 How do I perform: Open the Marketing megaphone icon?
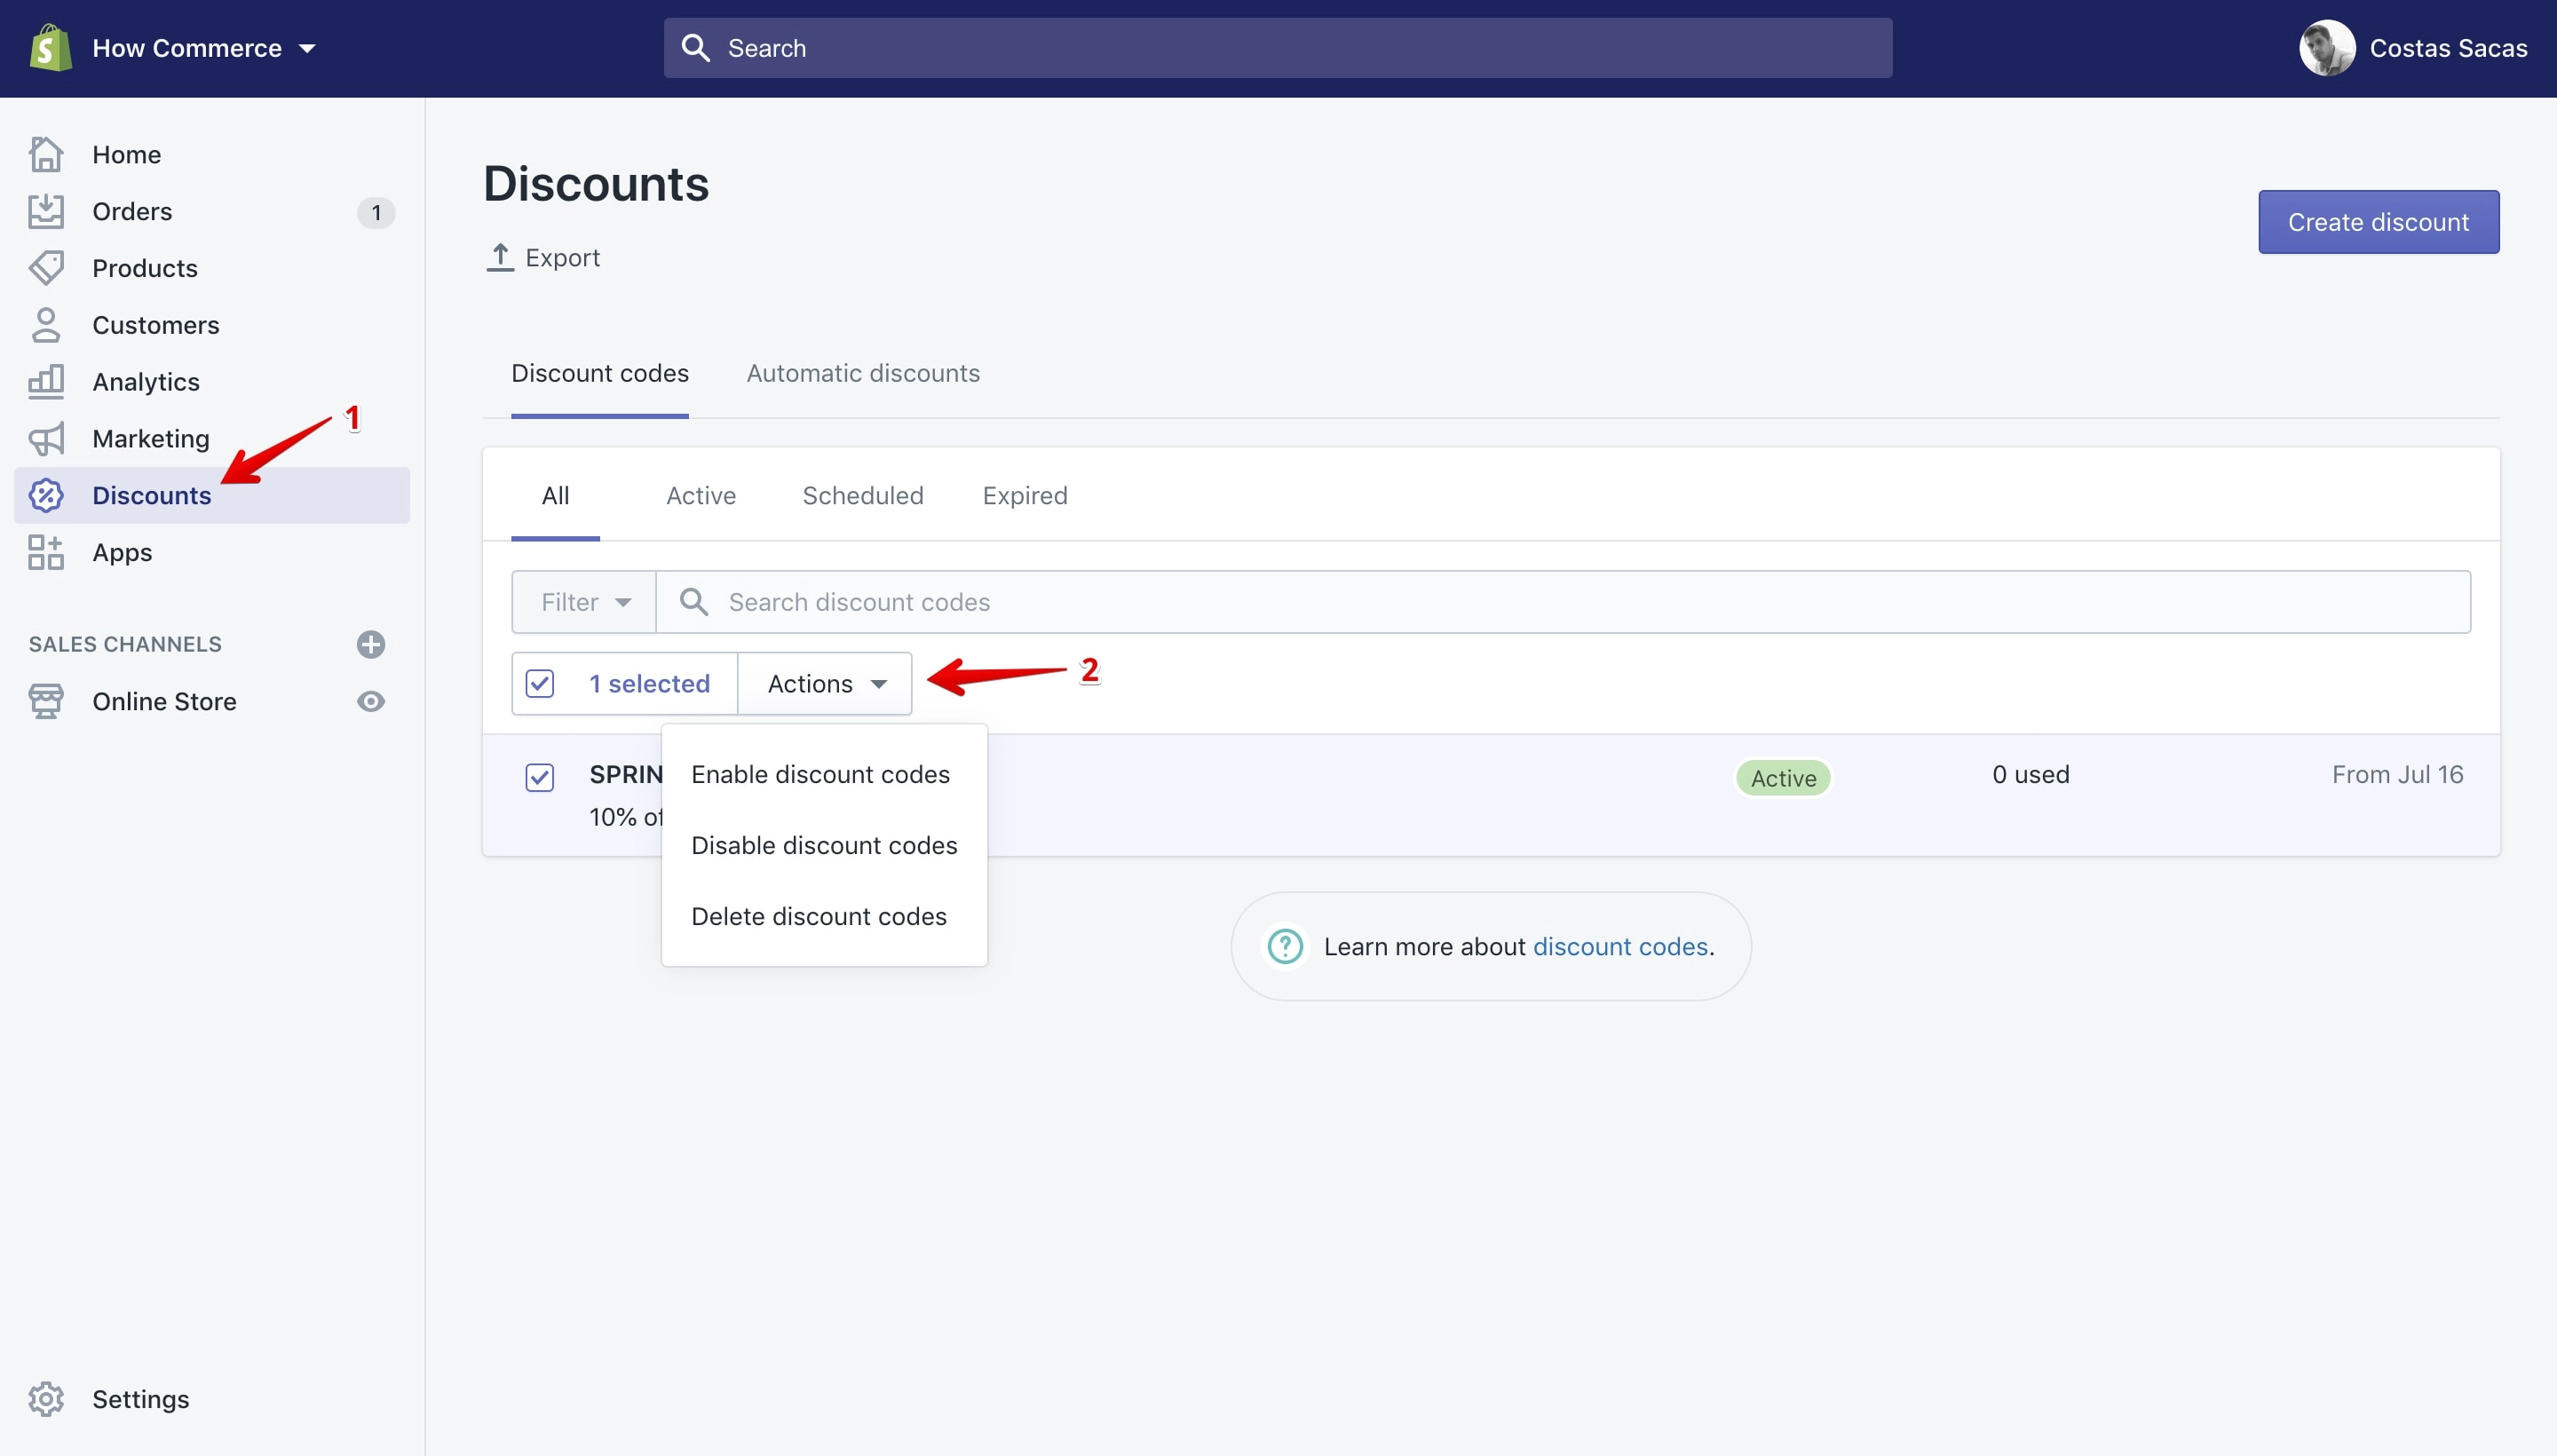click(x=46, y=438)
